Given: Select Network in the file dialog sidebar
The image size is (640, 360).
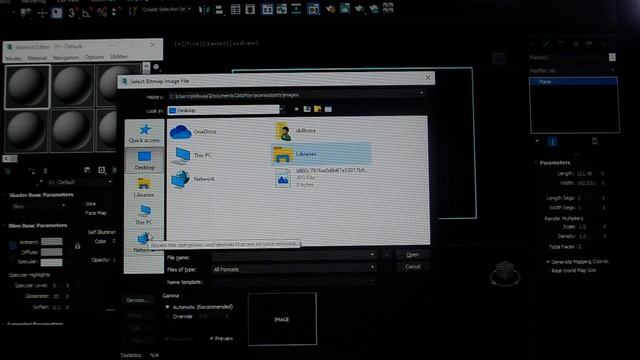Looking at the screenshot, I should point(142,242).
